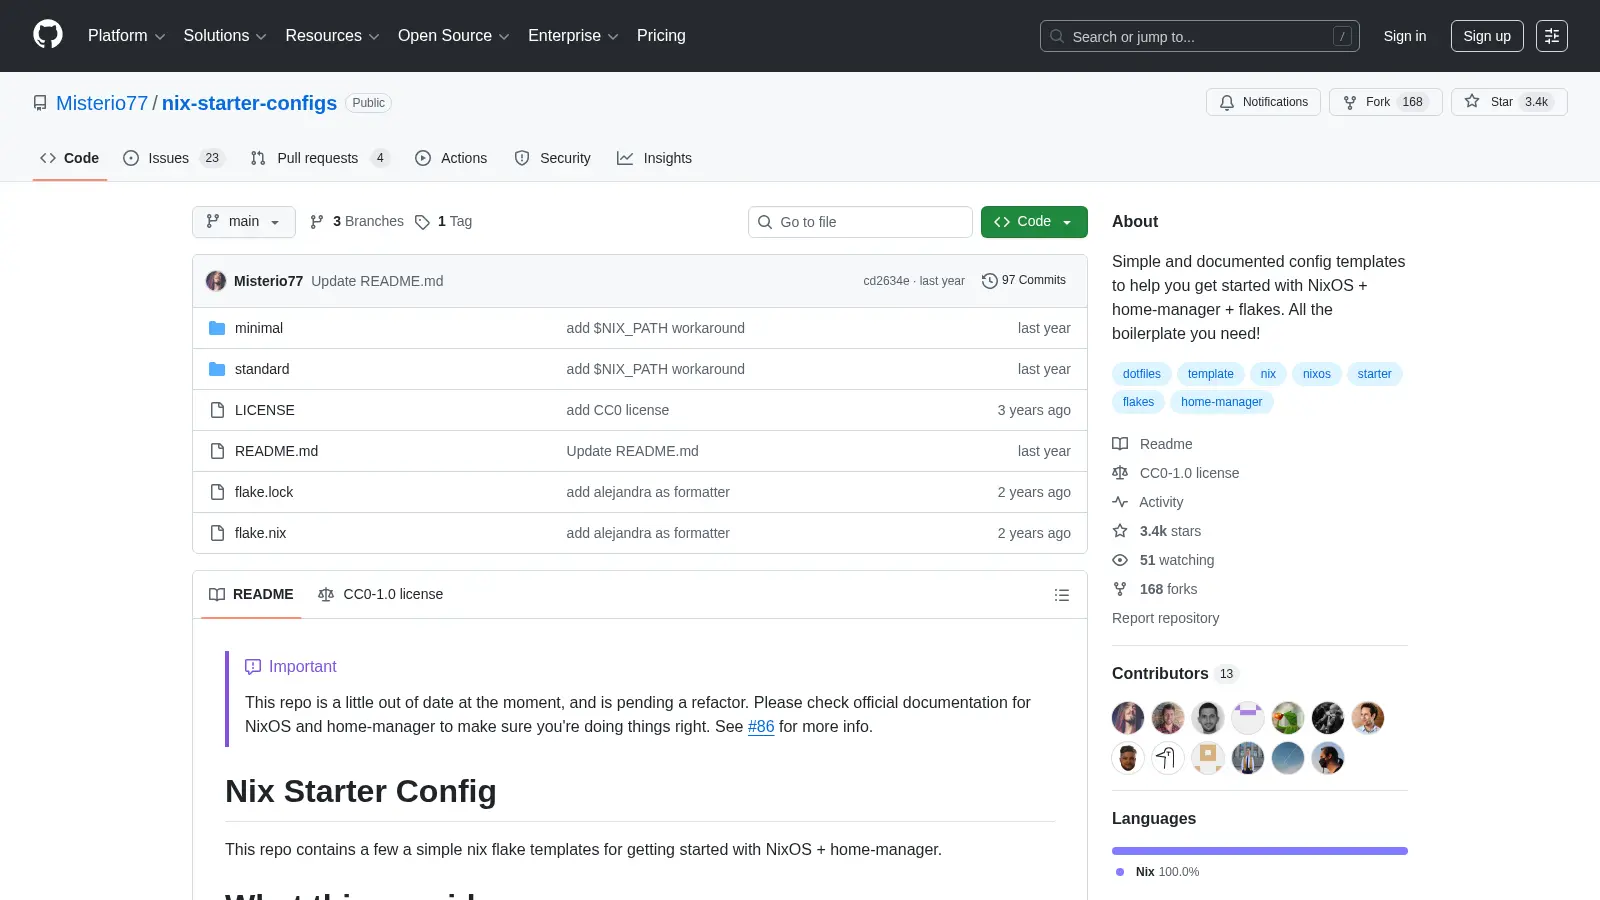Click the star icon in Star button
This screenshot has width=1600, height=900.
(1472, 101)
